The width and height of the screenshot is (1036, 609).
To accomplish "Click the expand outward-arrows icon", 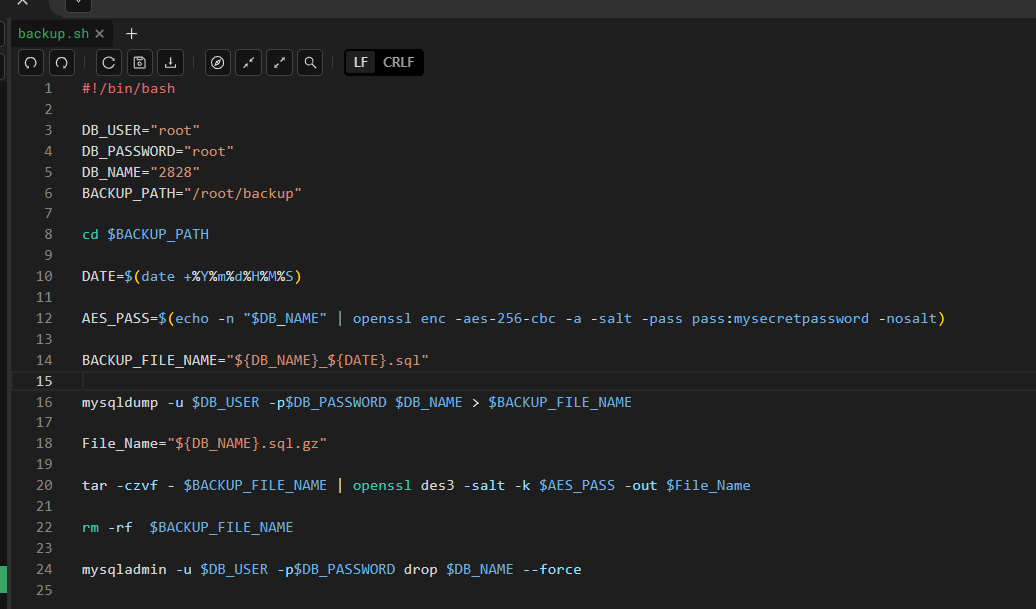I will point(279,63).
